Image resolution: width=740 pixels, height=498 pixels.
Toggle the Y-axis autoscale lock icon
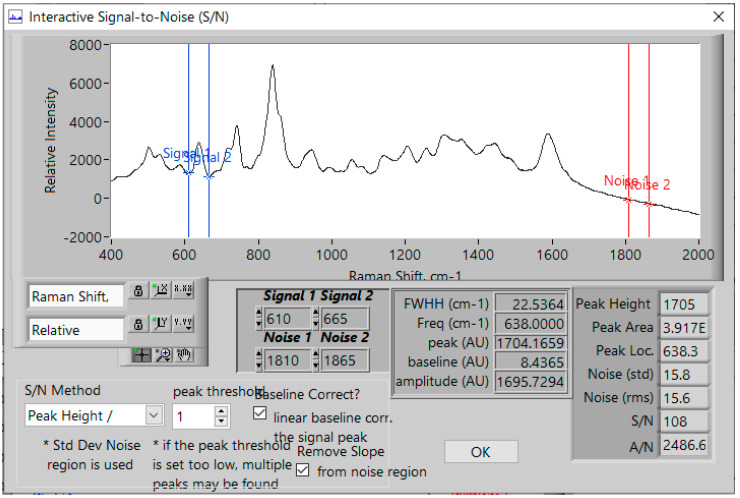[x=138, y=326]
